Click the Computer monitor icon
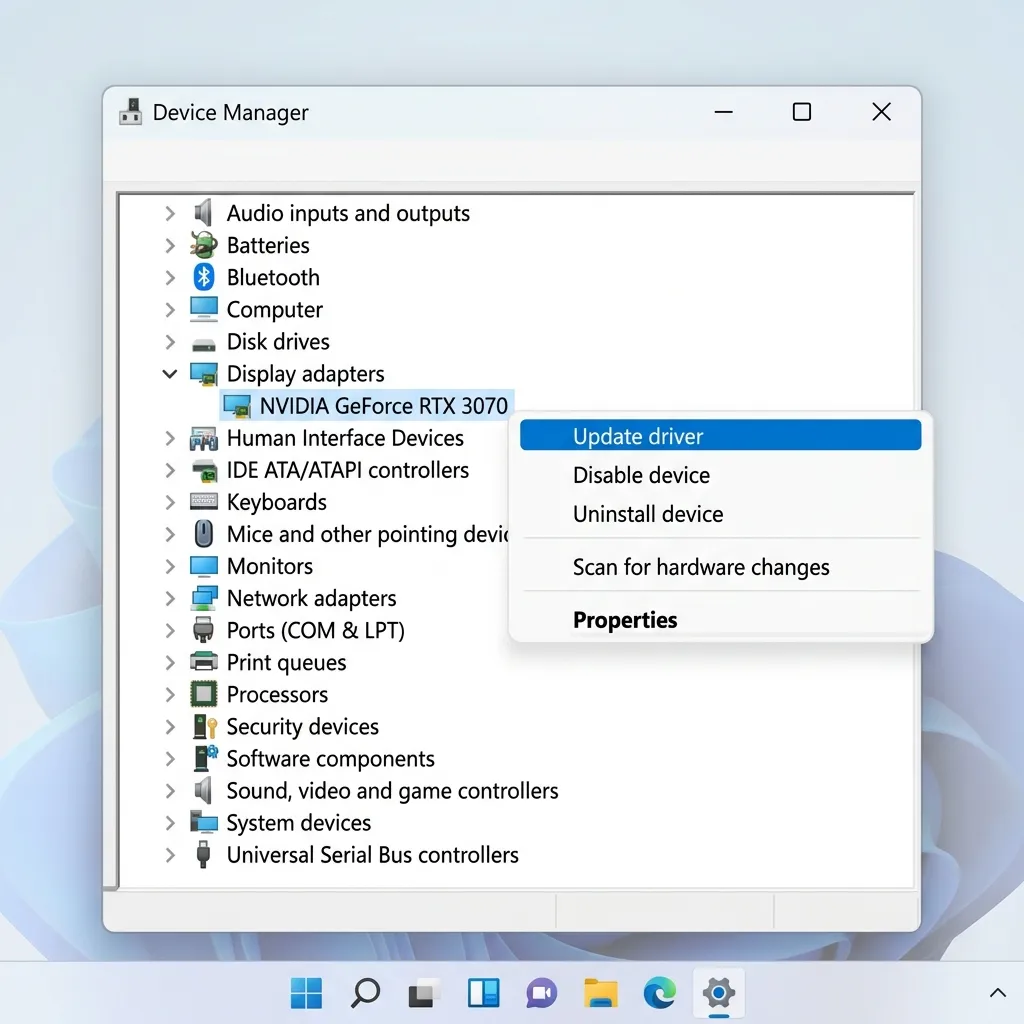 tap(204, 309)
